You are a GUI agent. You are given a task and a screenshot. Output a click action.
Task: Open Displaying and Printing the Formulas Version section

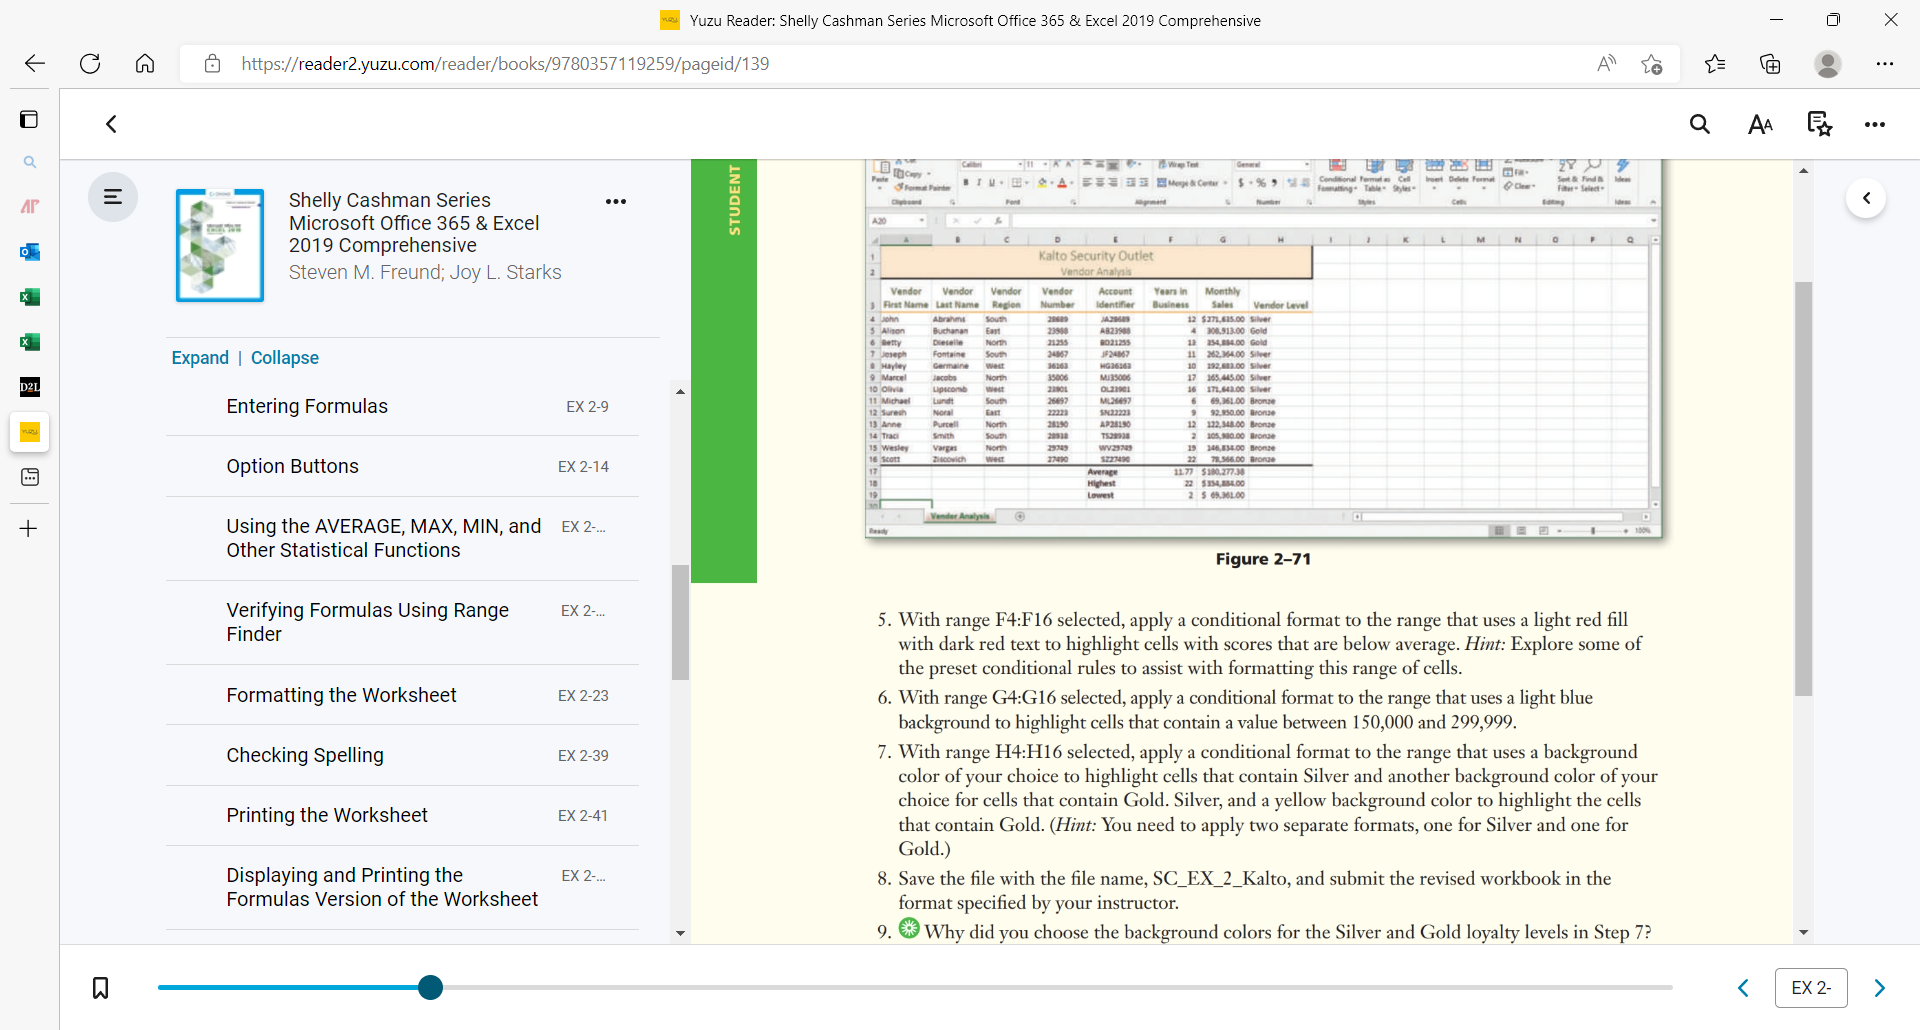point(402,887)
